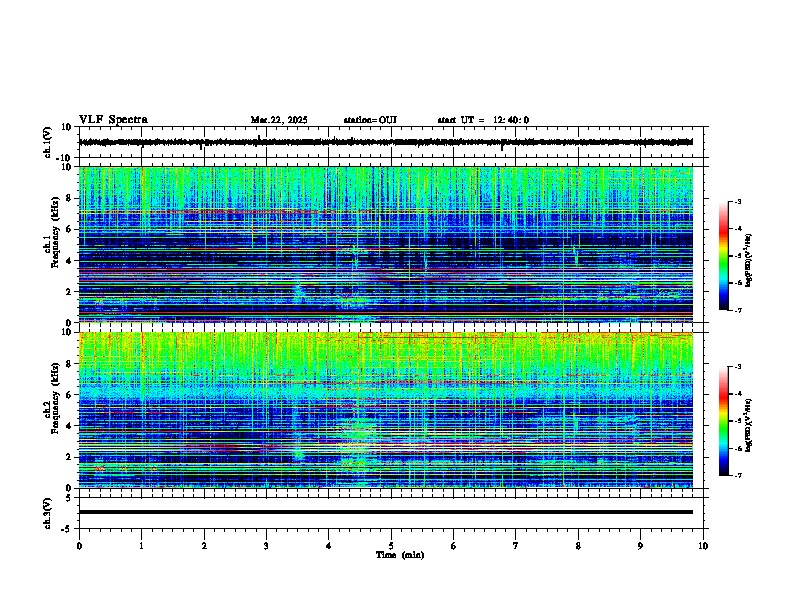
Task: Click the ch.1 spectrogram colorbar
Action: pos(724,256)
